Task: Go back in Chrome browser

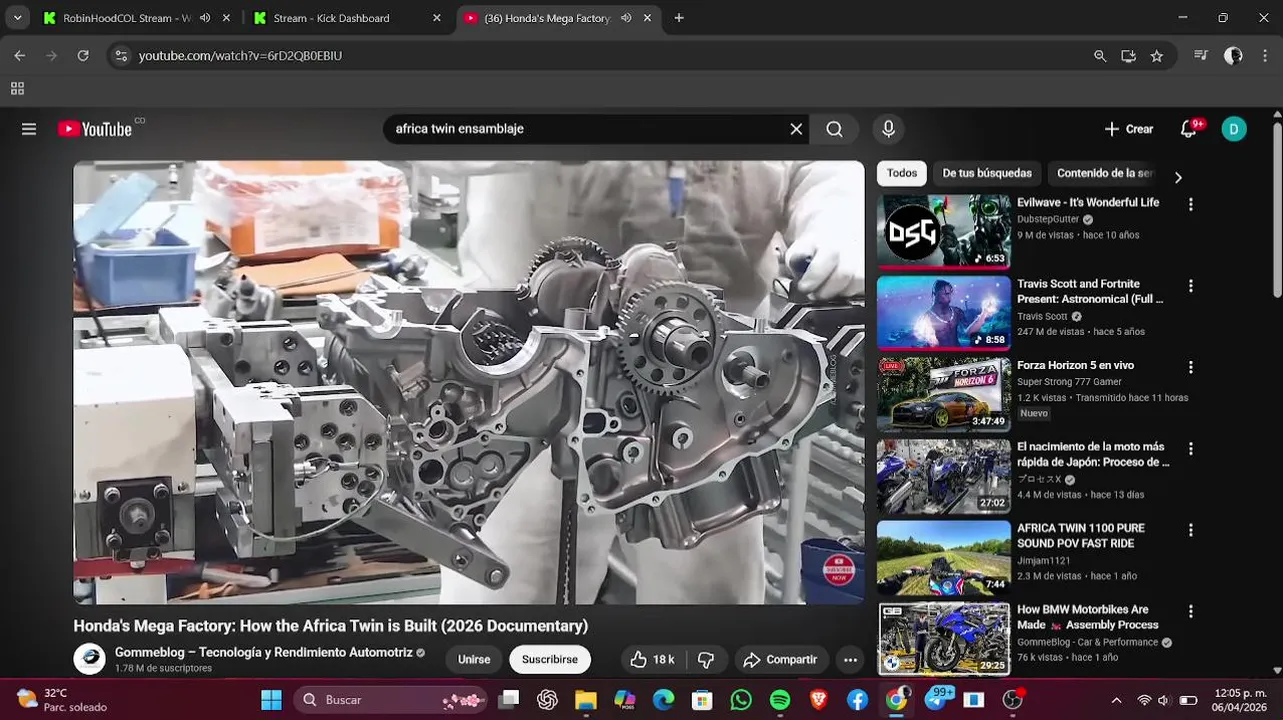Action: point(19,56)
